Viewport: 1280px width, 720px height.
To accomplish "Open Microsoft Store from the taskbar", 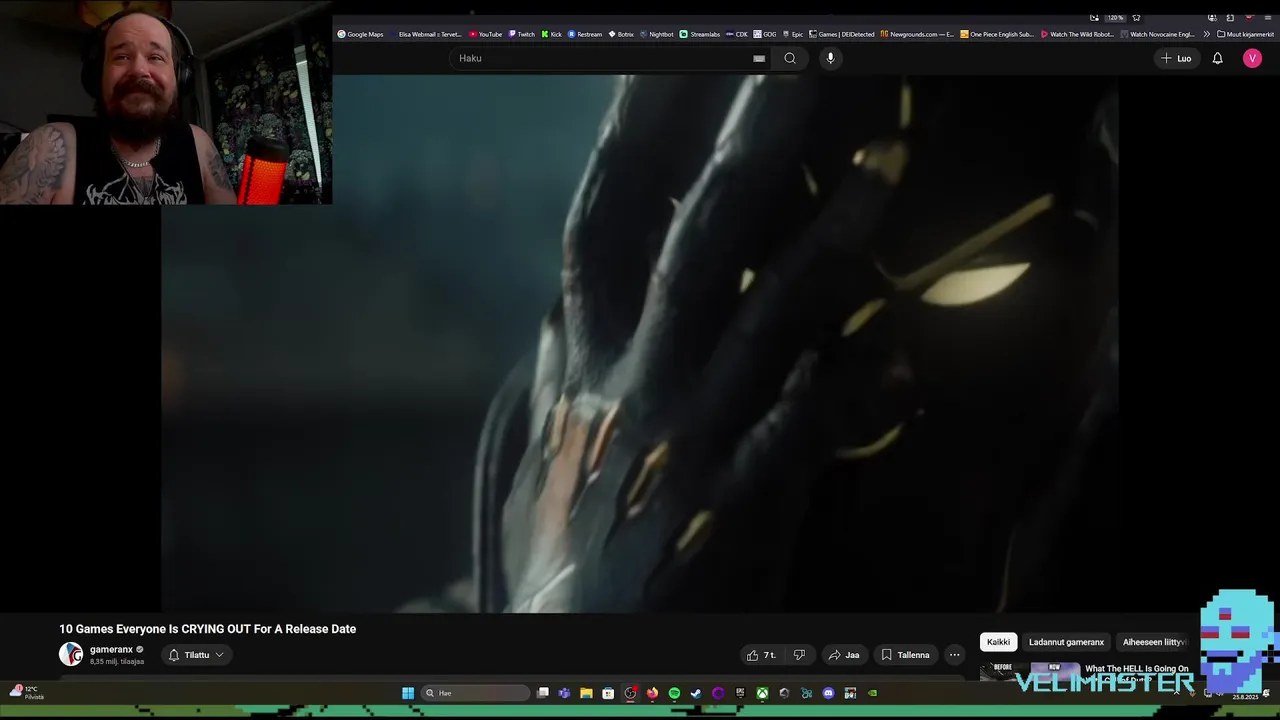I will click(608, 693).
